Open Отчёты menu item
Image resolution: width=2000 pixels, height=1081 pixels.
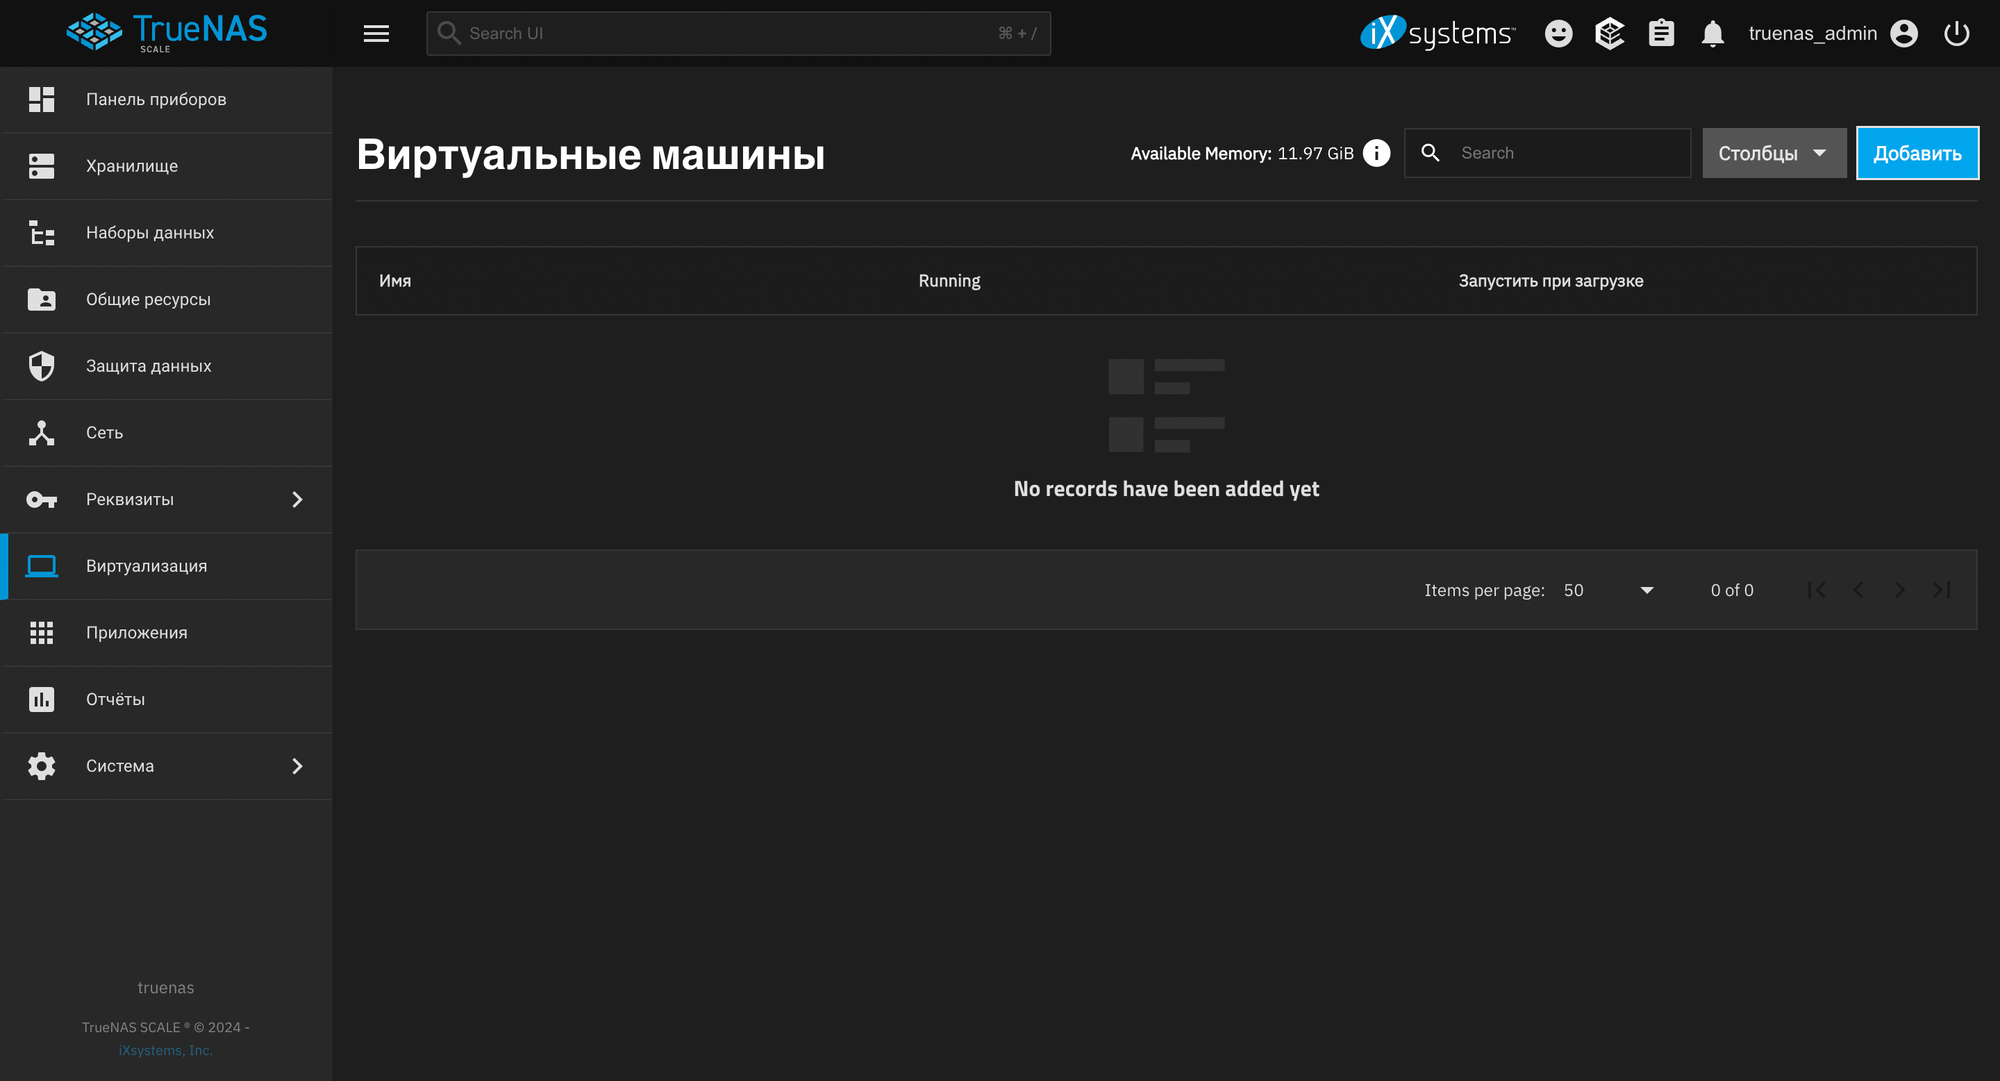click(x=167, y=699)
